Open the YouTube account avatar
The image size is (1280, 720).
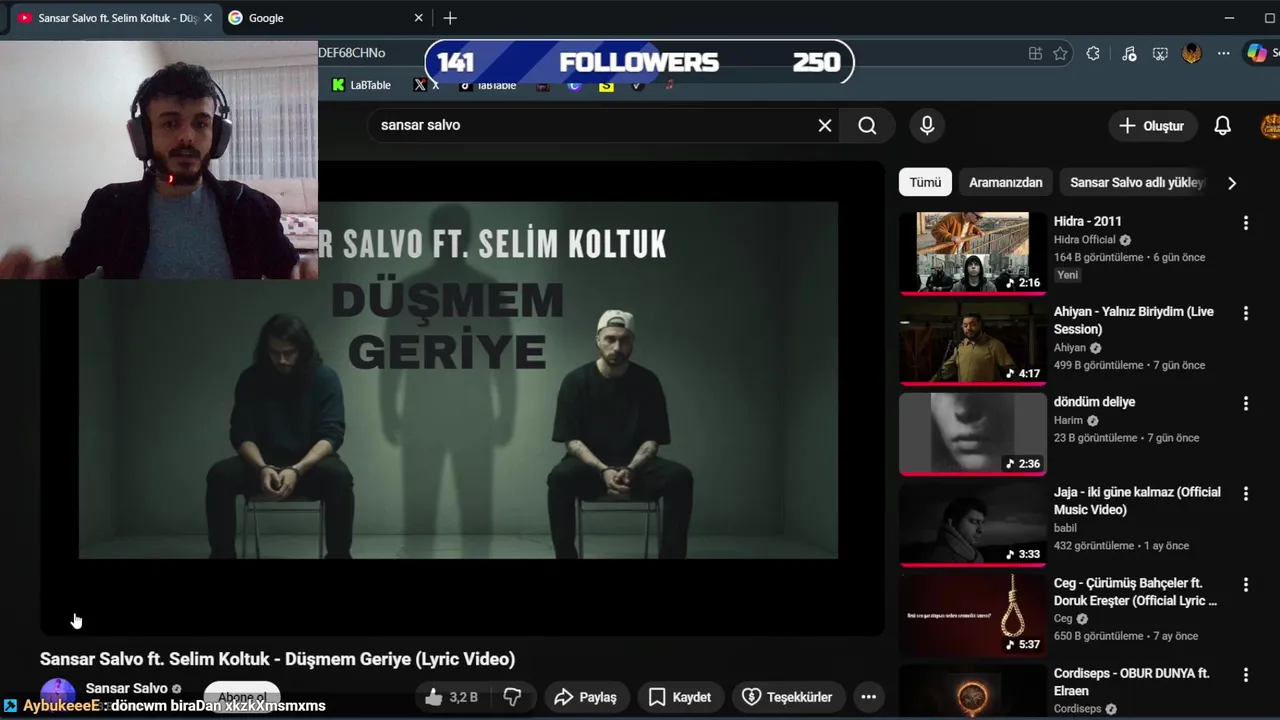(x=1271, y=126)
